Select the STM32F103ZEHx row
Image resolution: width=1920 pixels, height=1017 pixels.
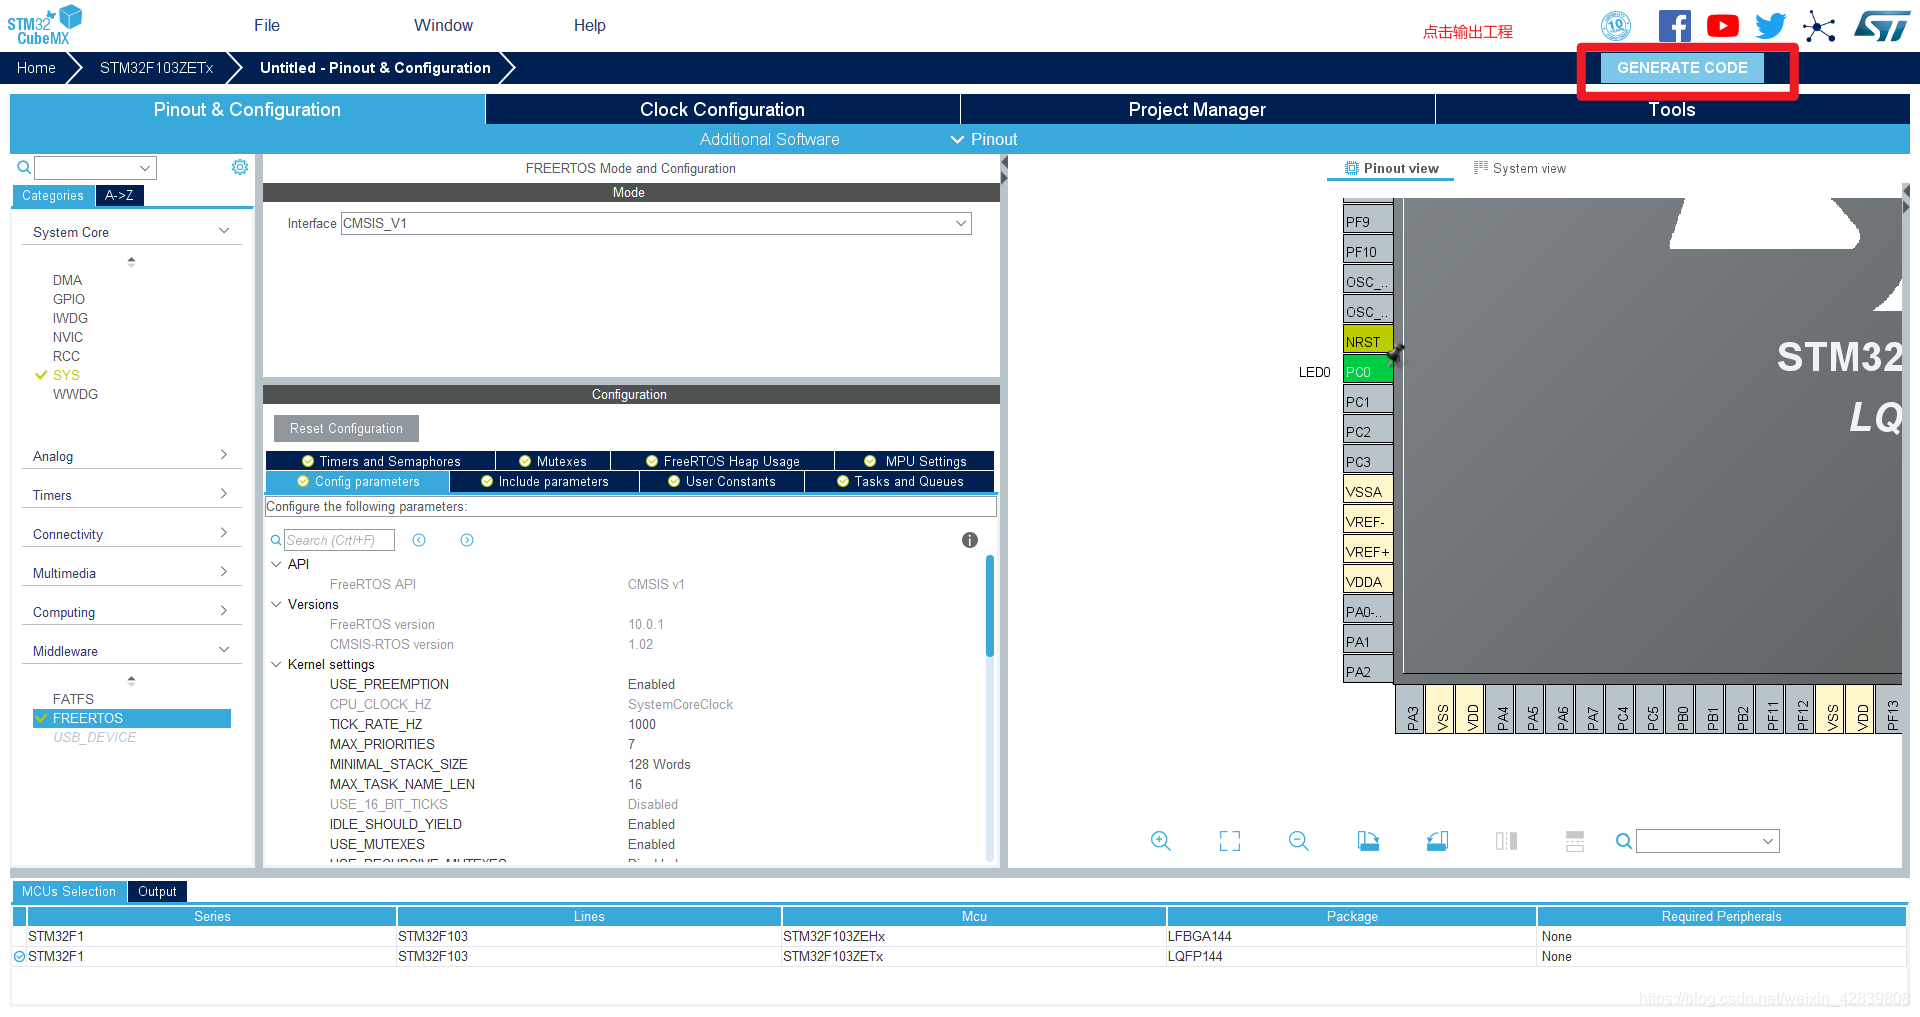pyautogui.click(x=960, y=936)
